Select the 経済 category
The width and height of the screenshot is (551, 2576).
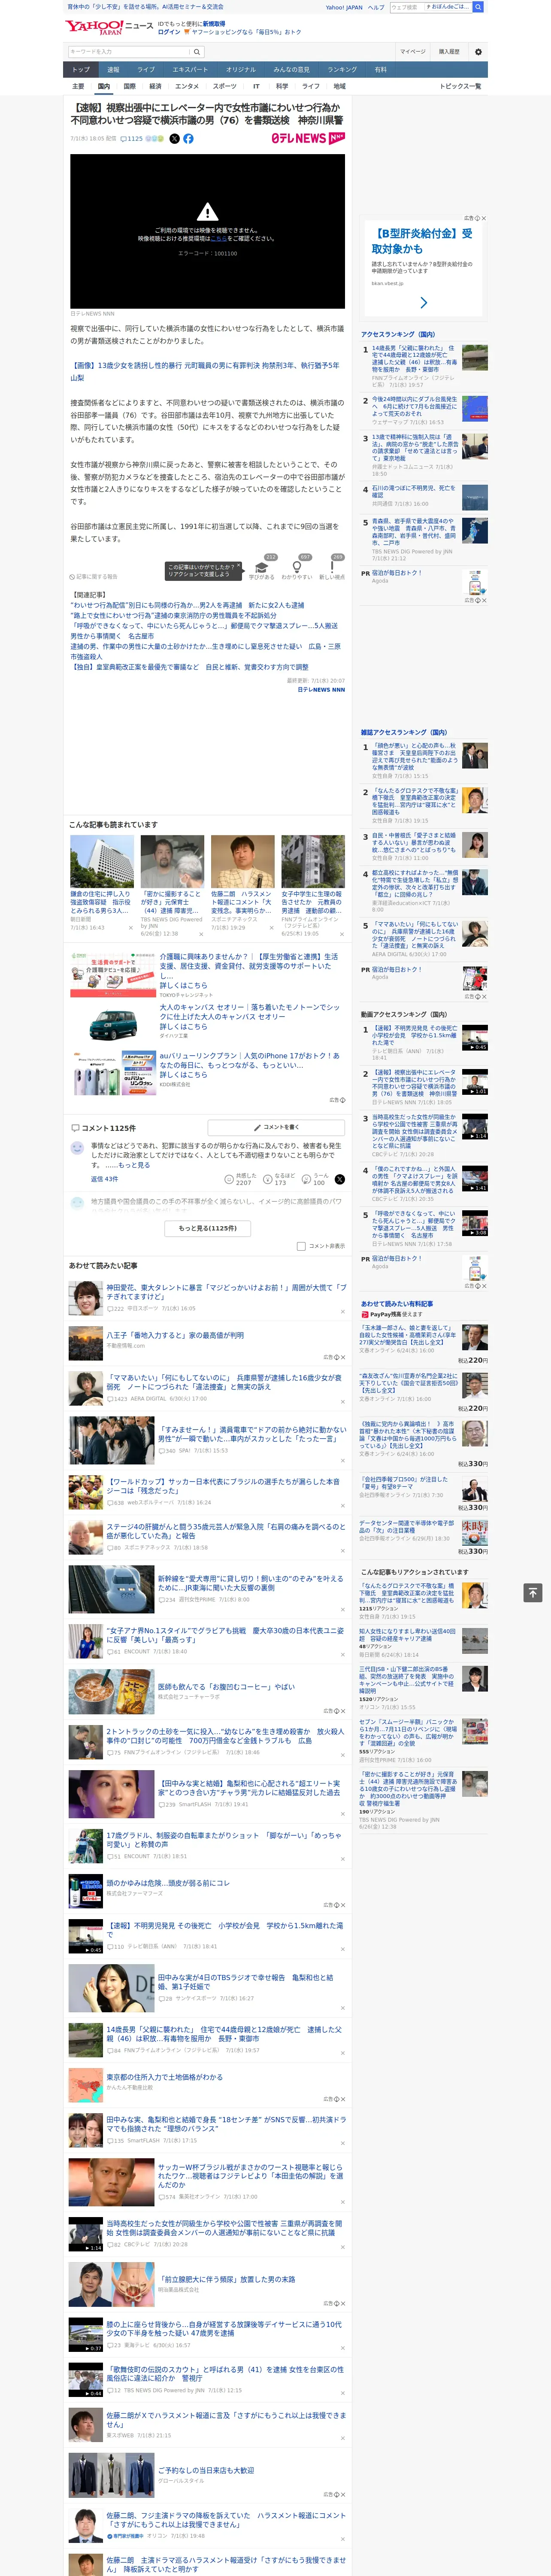click(155, 86)
